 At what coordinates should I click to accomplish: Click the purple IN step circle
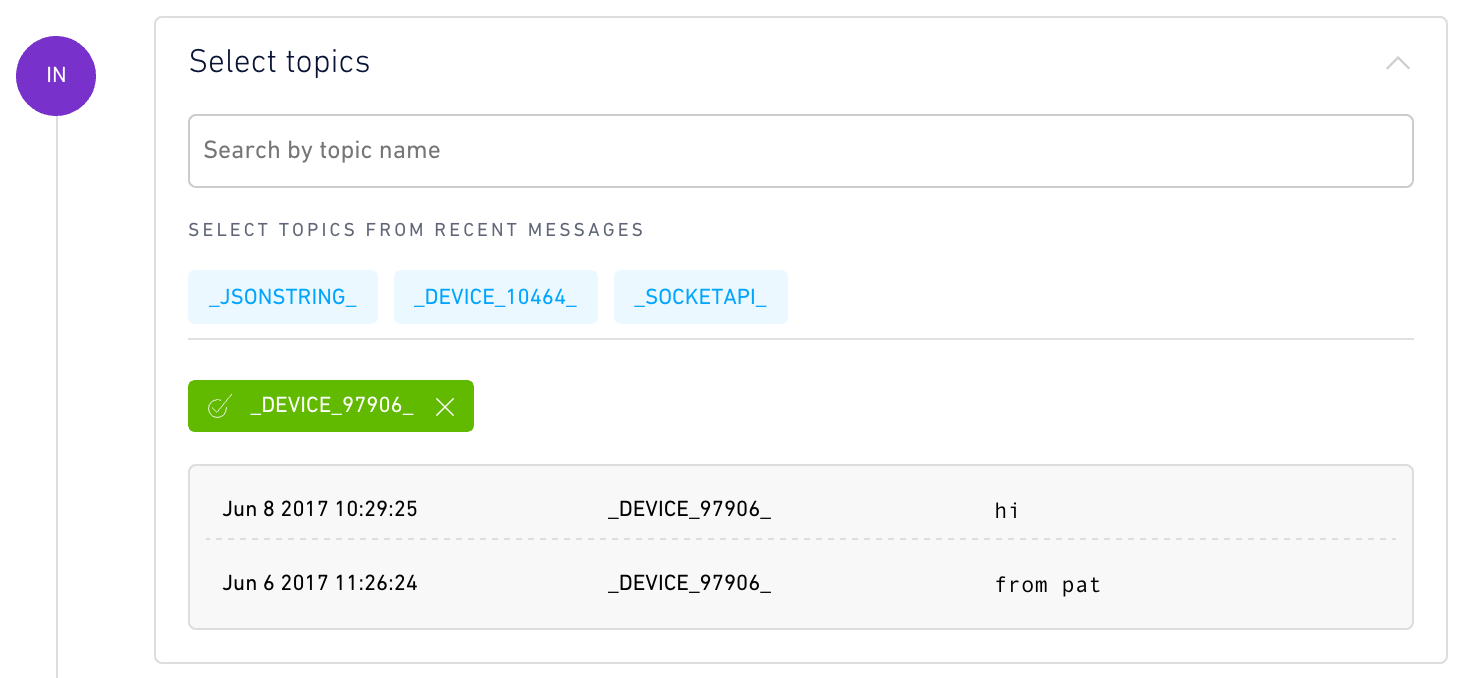[x=56, y=76]
